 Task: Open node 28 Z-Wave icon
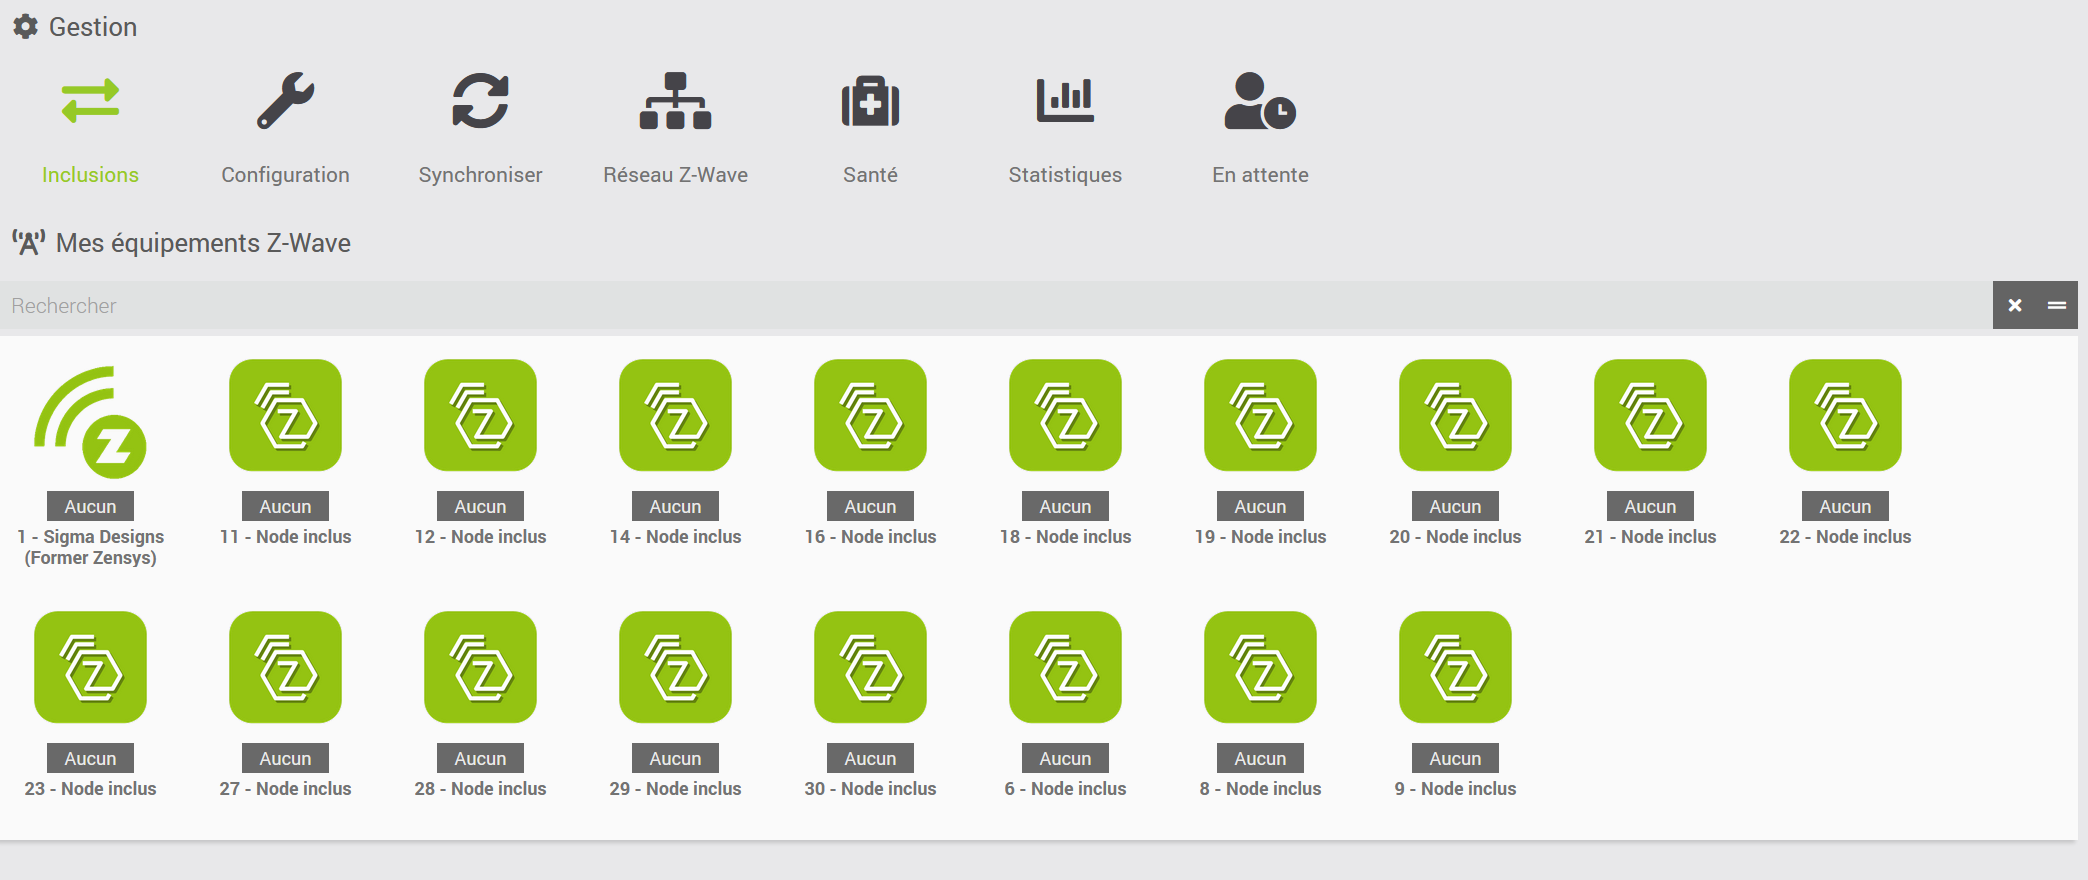click(480, 667)
